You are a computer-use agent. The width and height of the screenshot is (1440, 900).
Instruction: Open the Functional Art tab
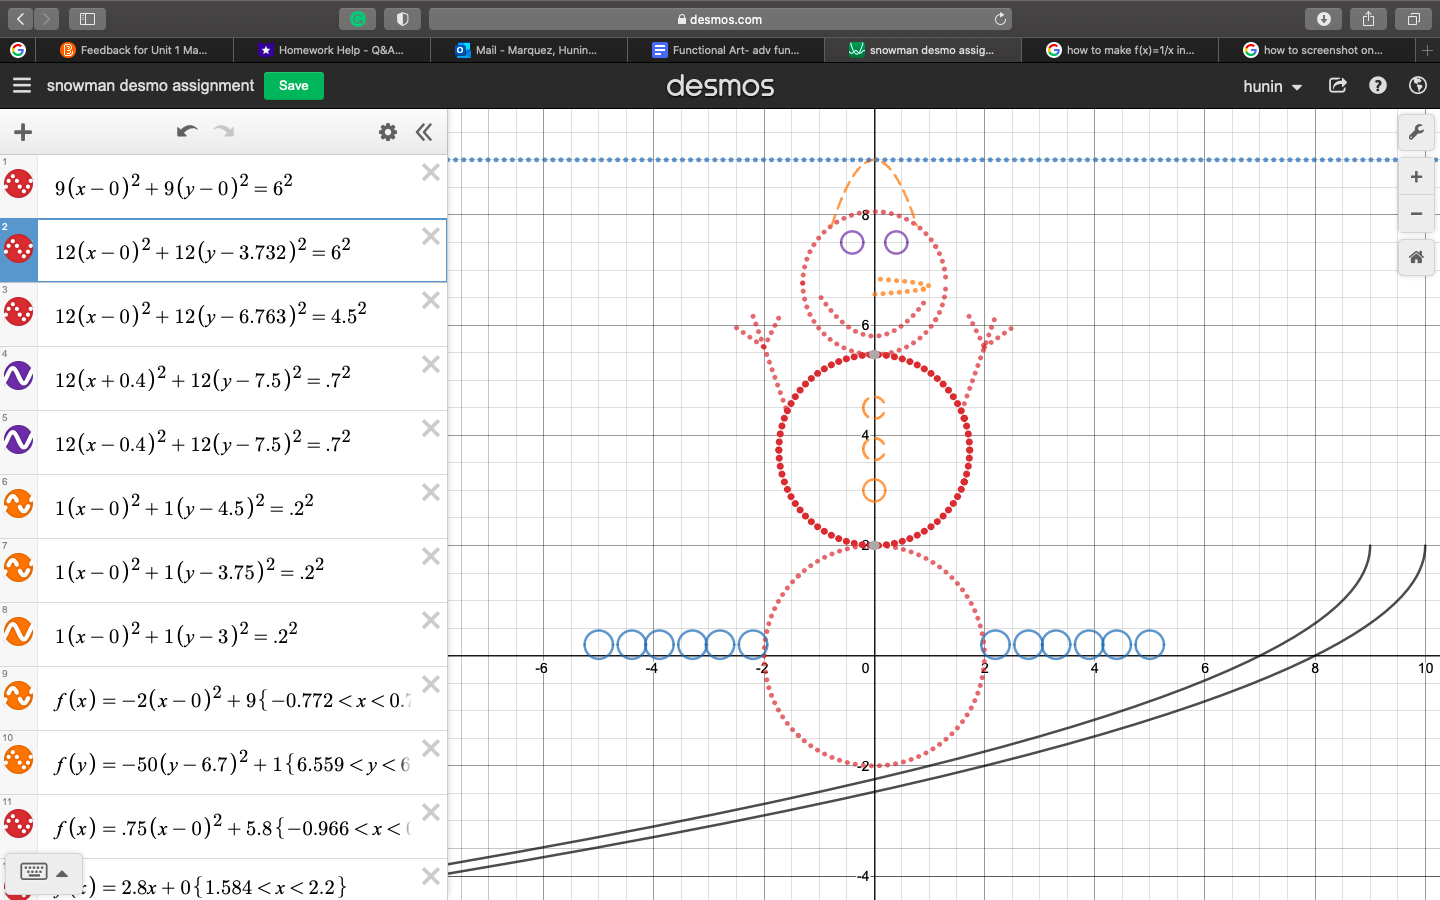tap(725, 50)
